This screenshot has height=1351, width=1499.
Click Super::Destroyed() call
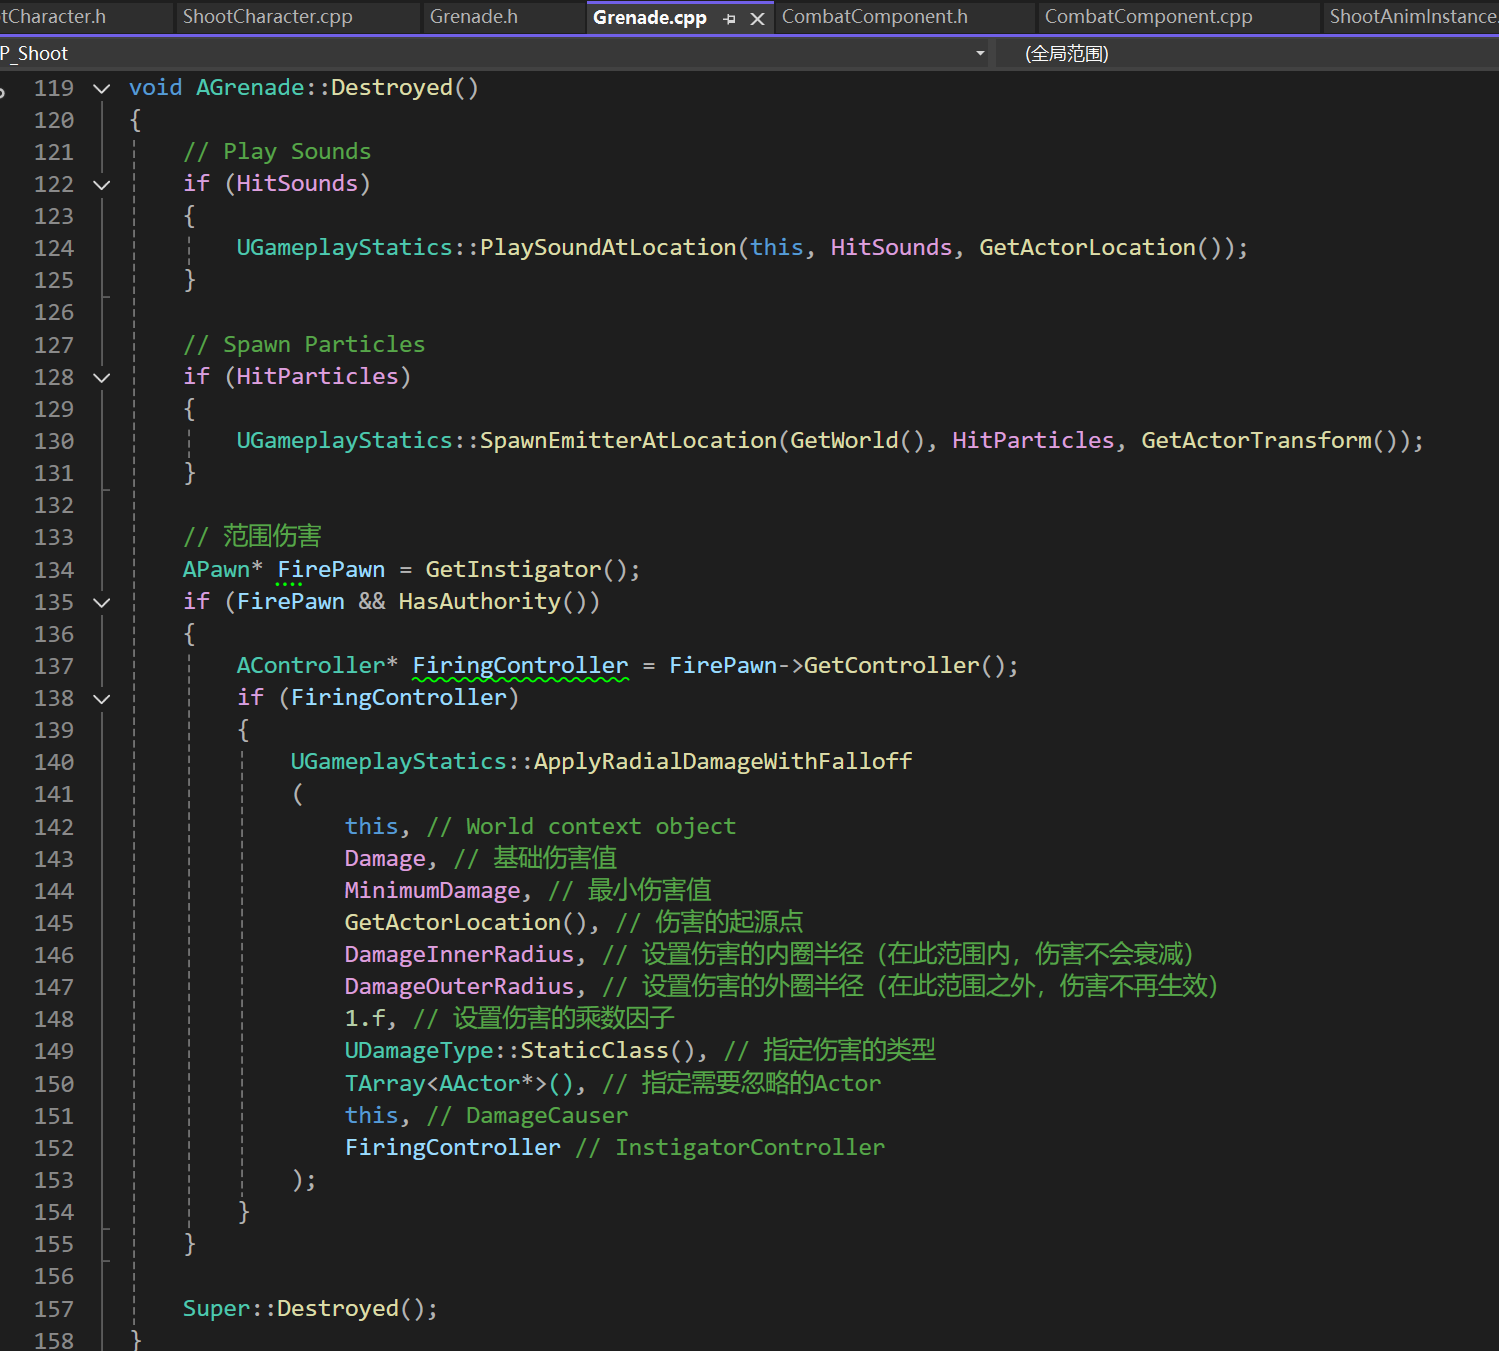pyautogui.click(x=304, y=1308)
